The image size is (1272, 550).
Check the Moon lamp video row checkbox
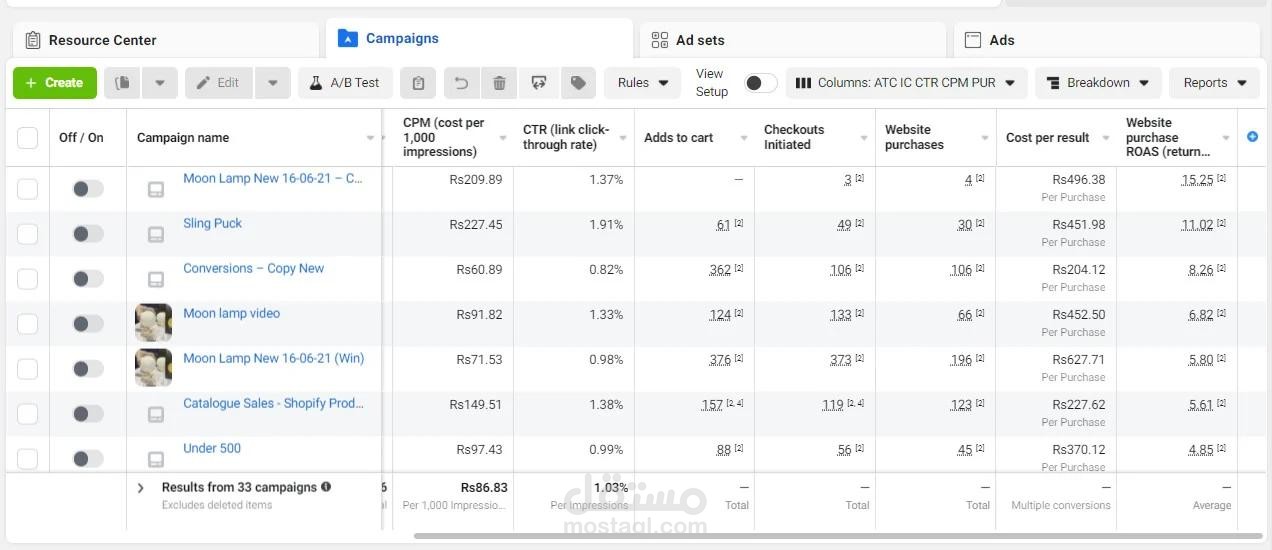click(x=28, y=324)
